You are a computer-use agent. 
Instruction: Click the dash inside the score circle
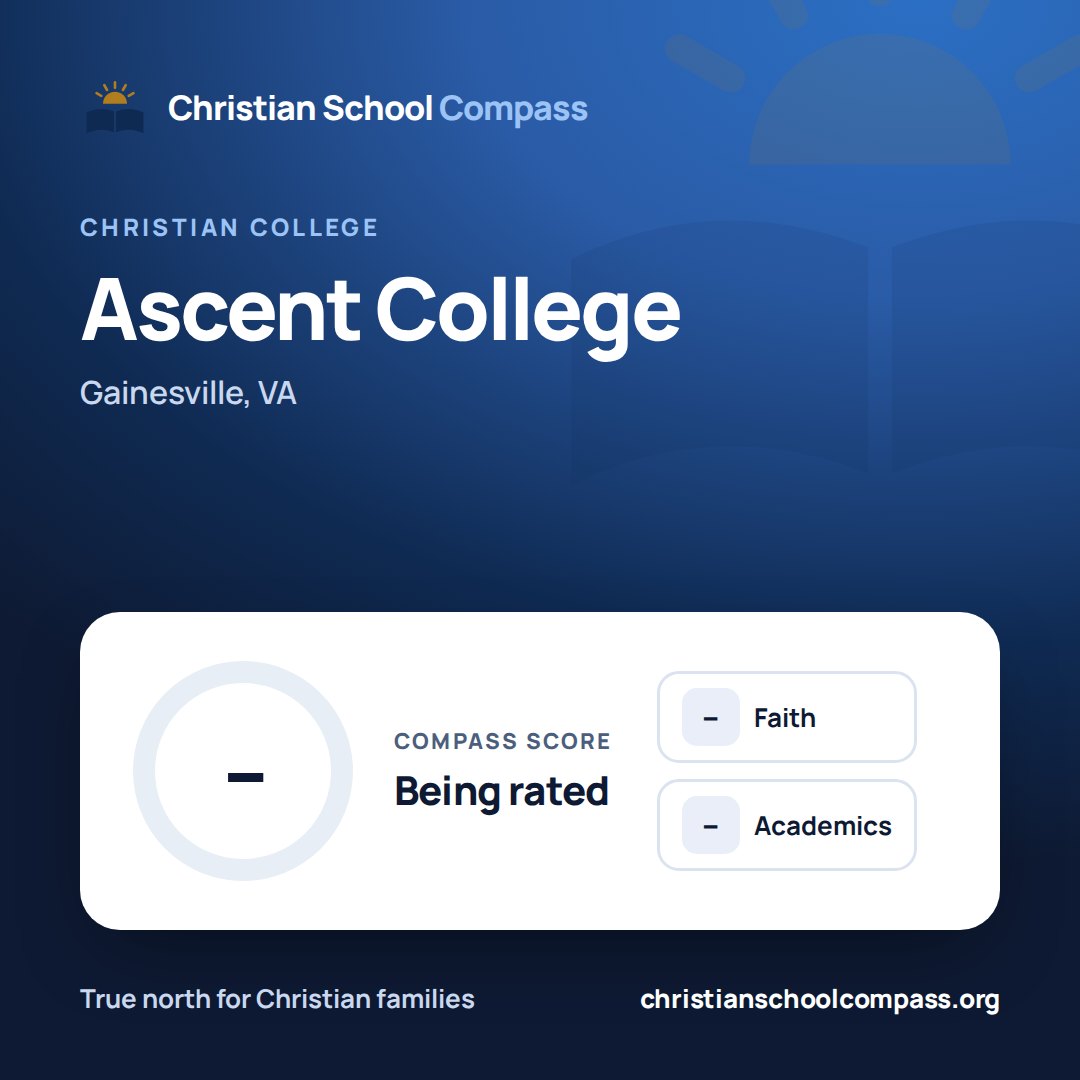[245, 778]
